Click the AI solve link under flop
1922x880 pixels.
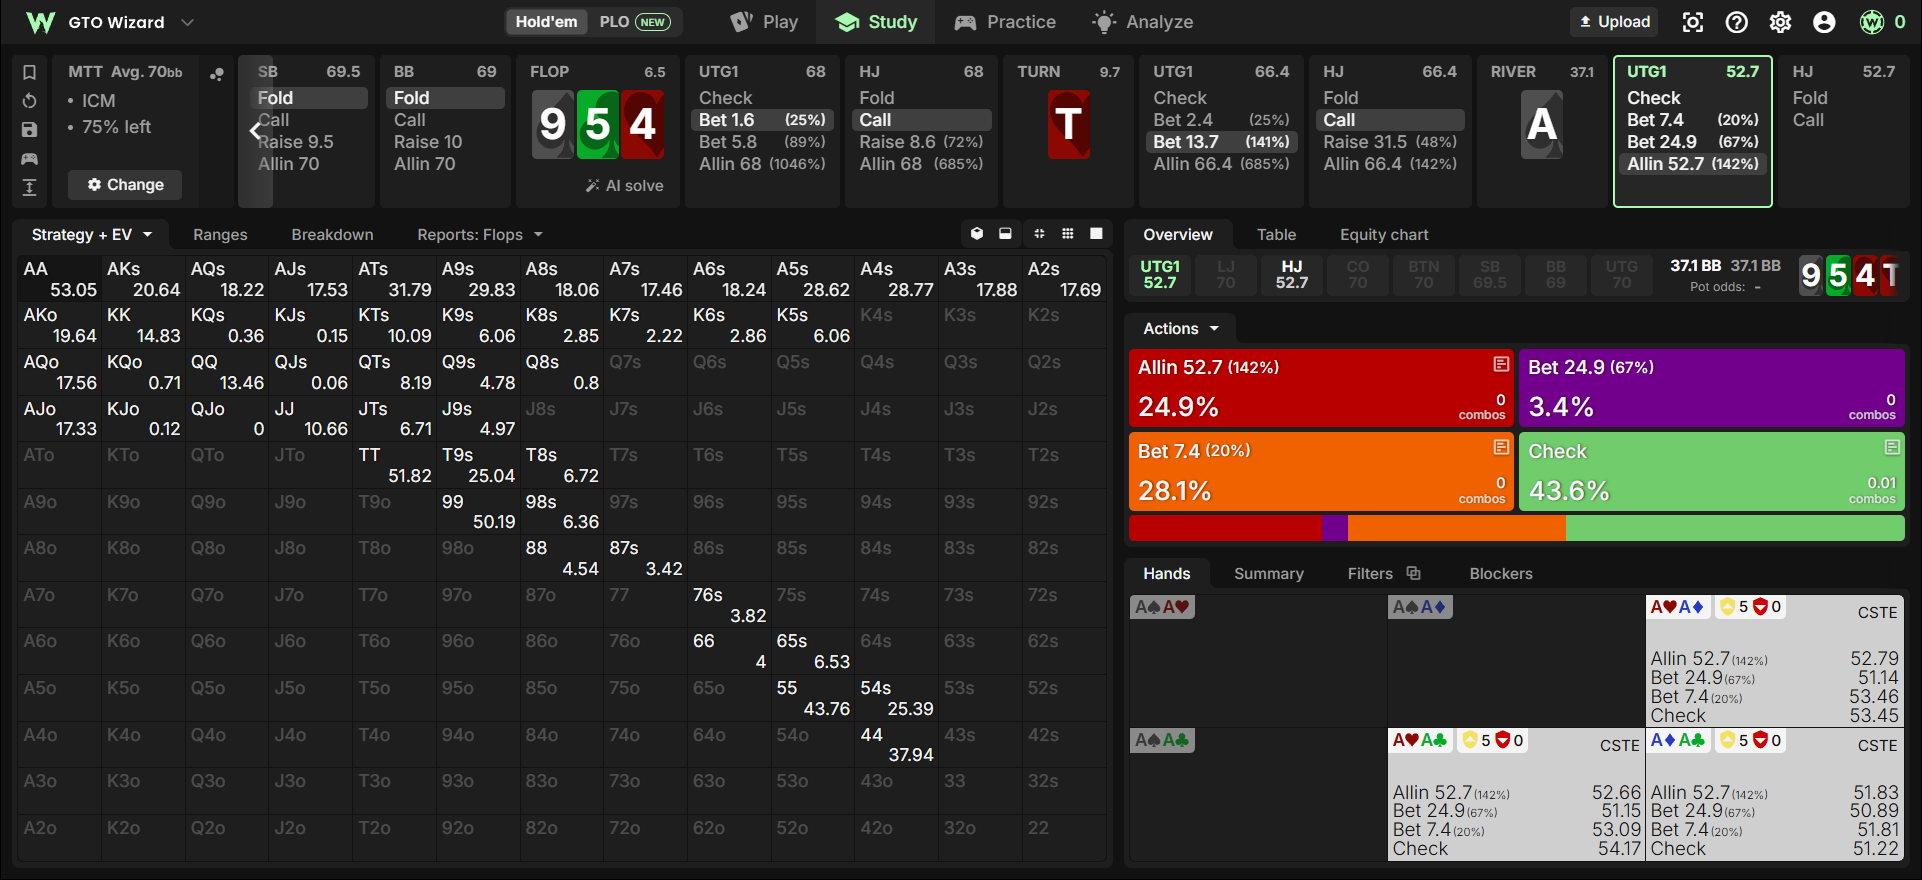pyautogui.click(x=625, y=186)
